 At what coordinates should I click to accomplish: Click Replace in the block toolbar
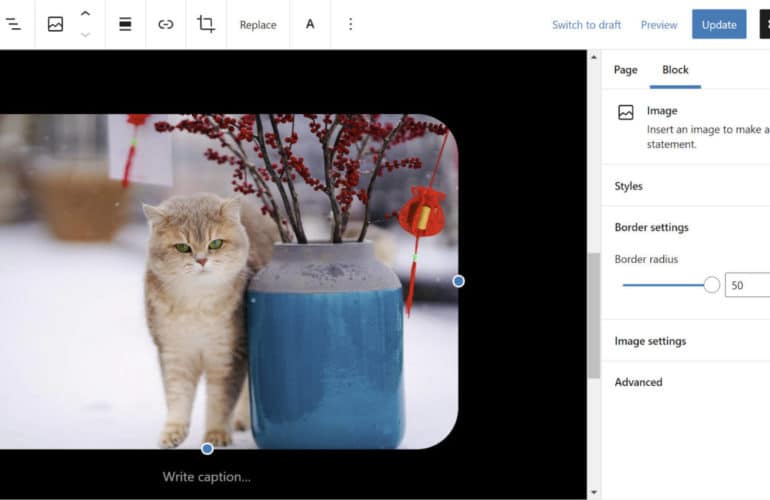pyautogui.click(x=258, y=25)
